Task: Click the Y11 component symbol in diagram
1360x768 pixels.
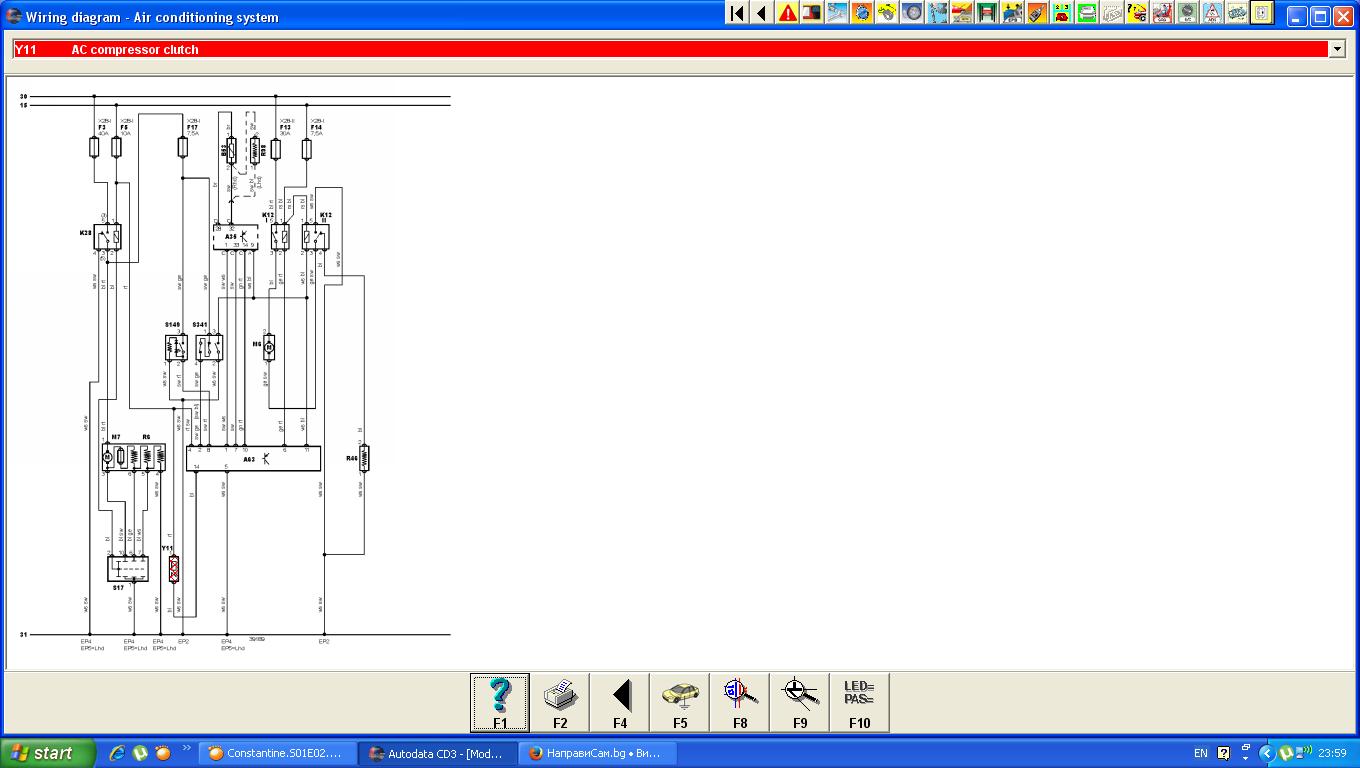Action: pos(173,571)
